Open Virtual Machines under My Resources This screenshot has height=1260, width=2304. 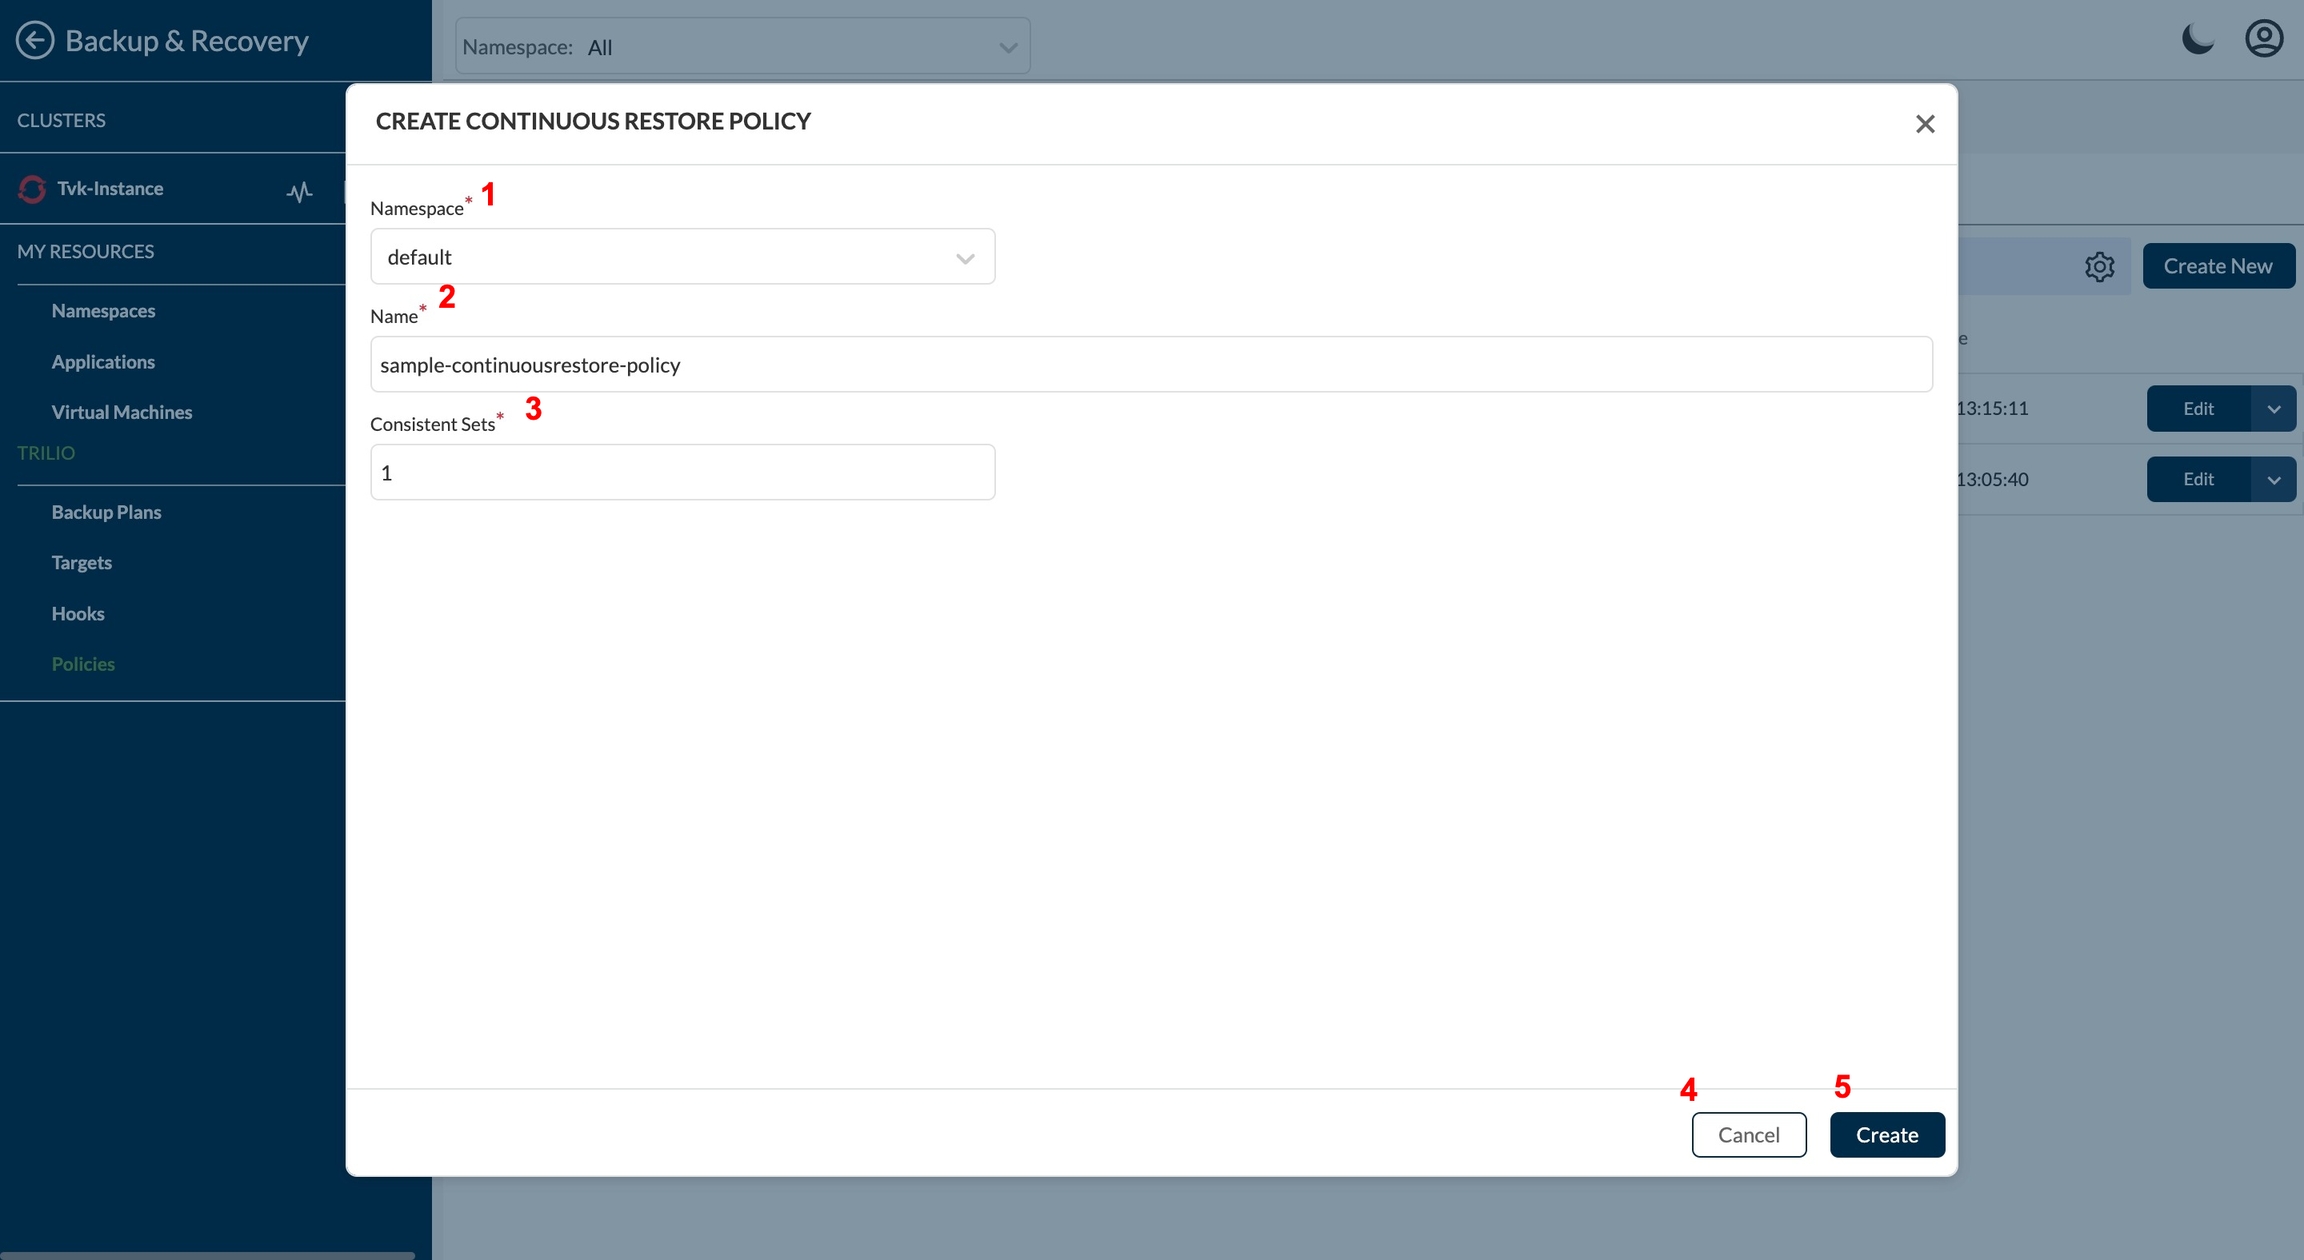point(121,412)
